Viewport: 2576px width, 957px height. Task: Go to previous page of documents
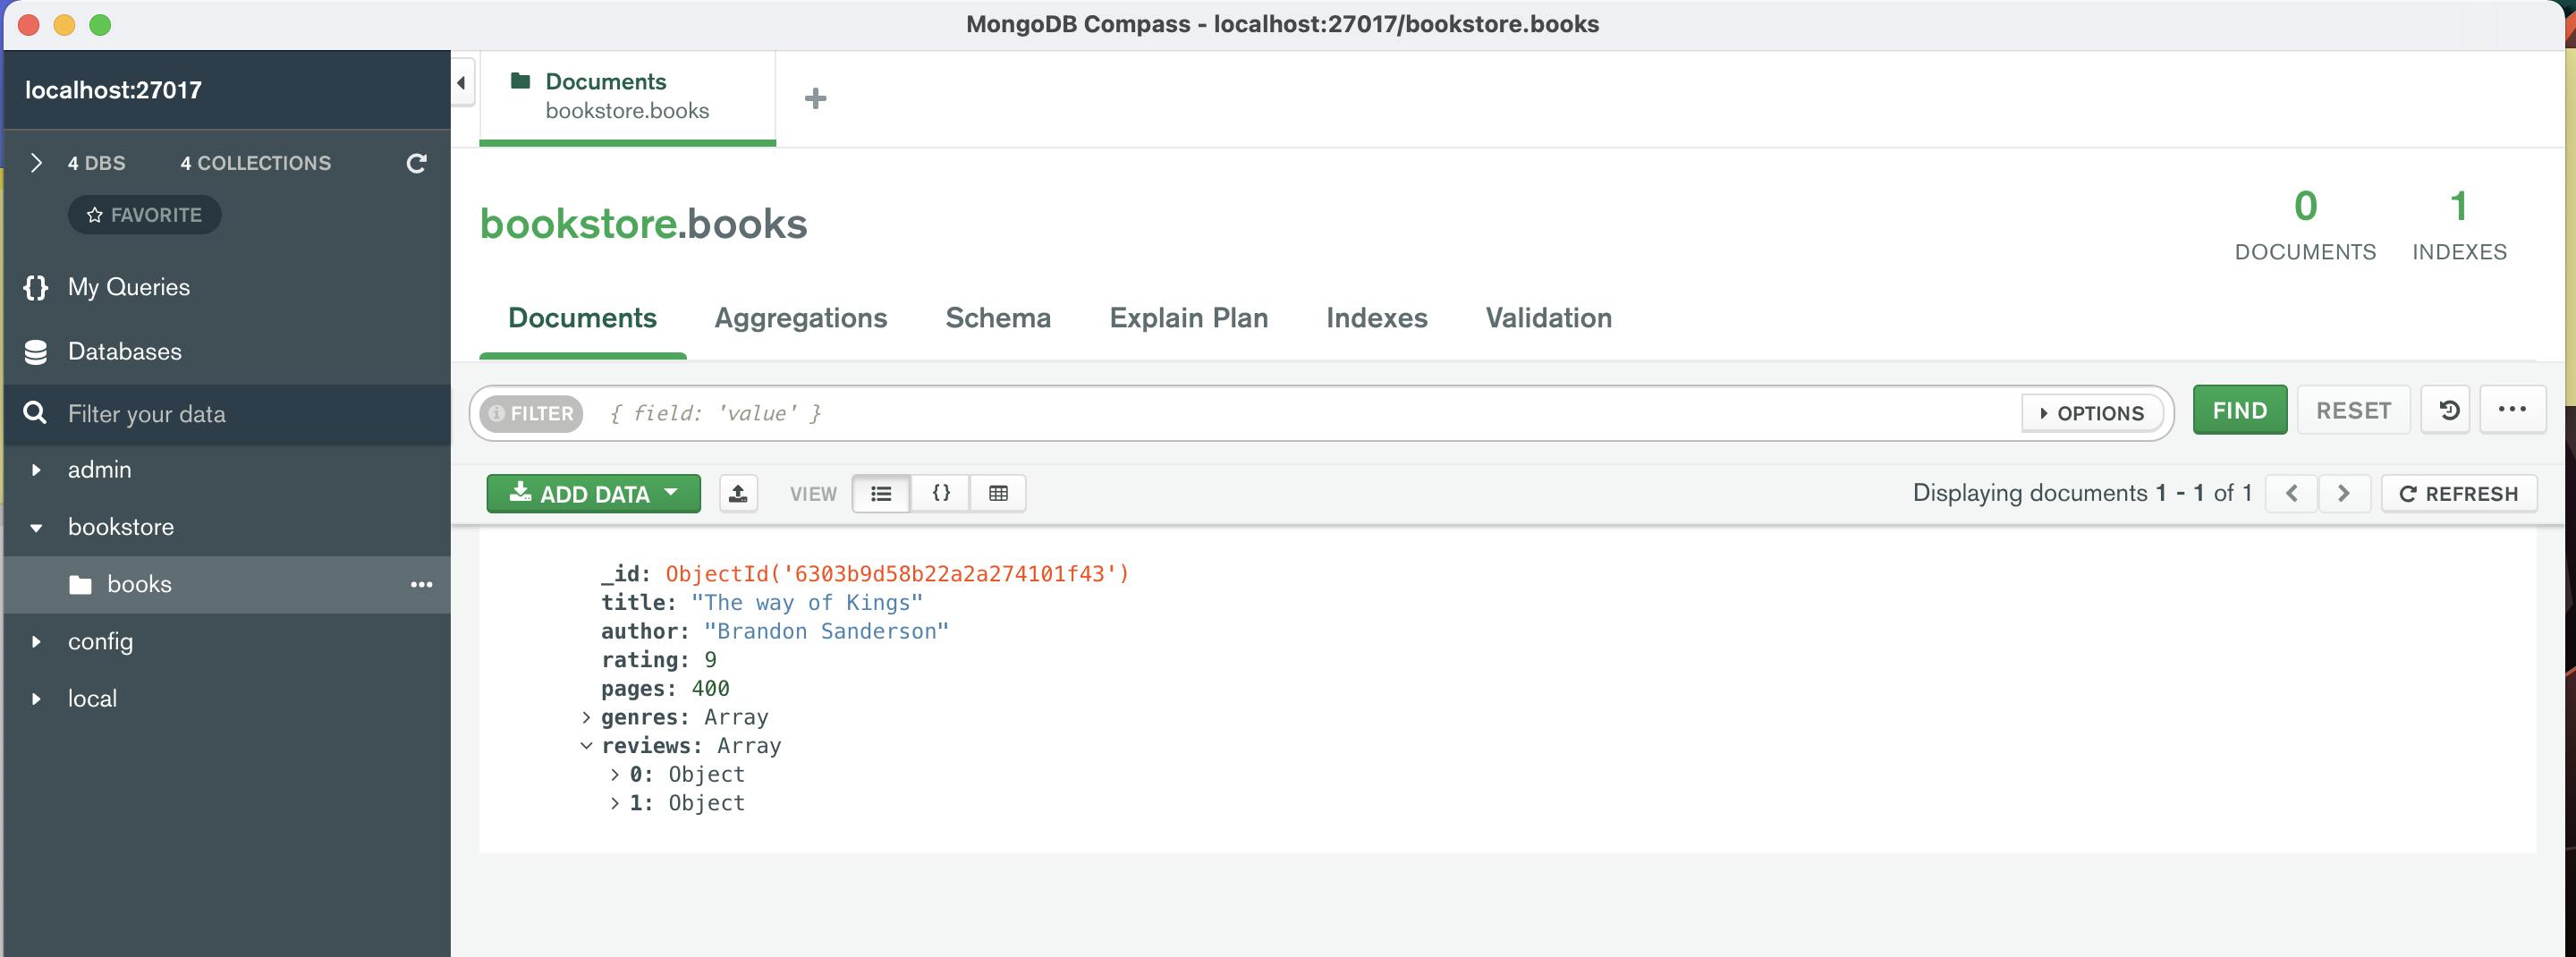[x=2291, y=493]
